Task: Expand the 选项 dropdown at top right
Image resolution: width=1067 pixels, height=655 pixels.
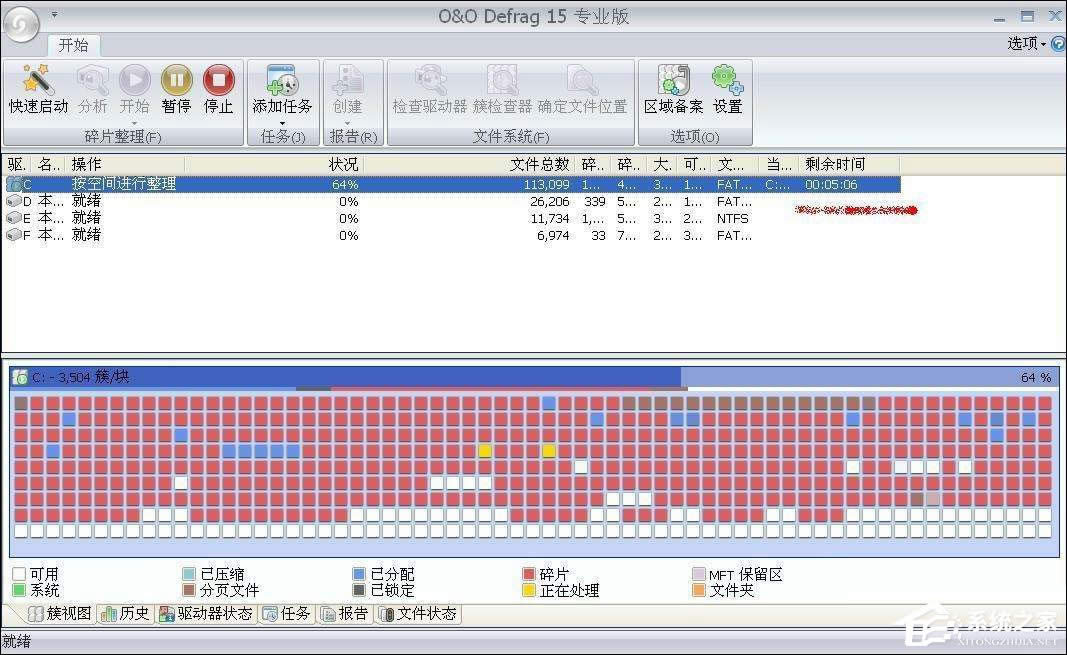Action: click(1026, 44)
